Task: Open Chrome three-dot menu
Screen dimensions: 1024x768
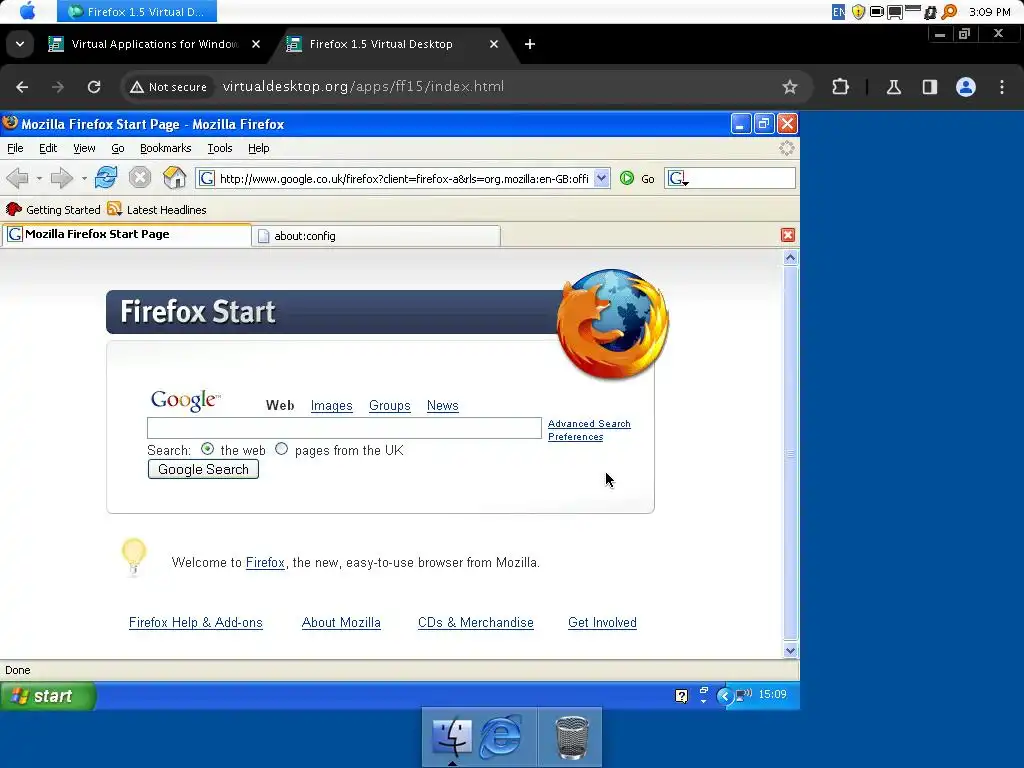Action: pos(1002,87)
